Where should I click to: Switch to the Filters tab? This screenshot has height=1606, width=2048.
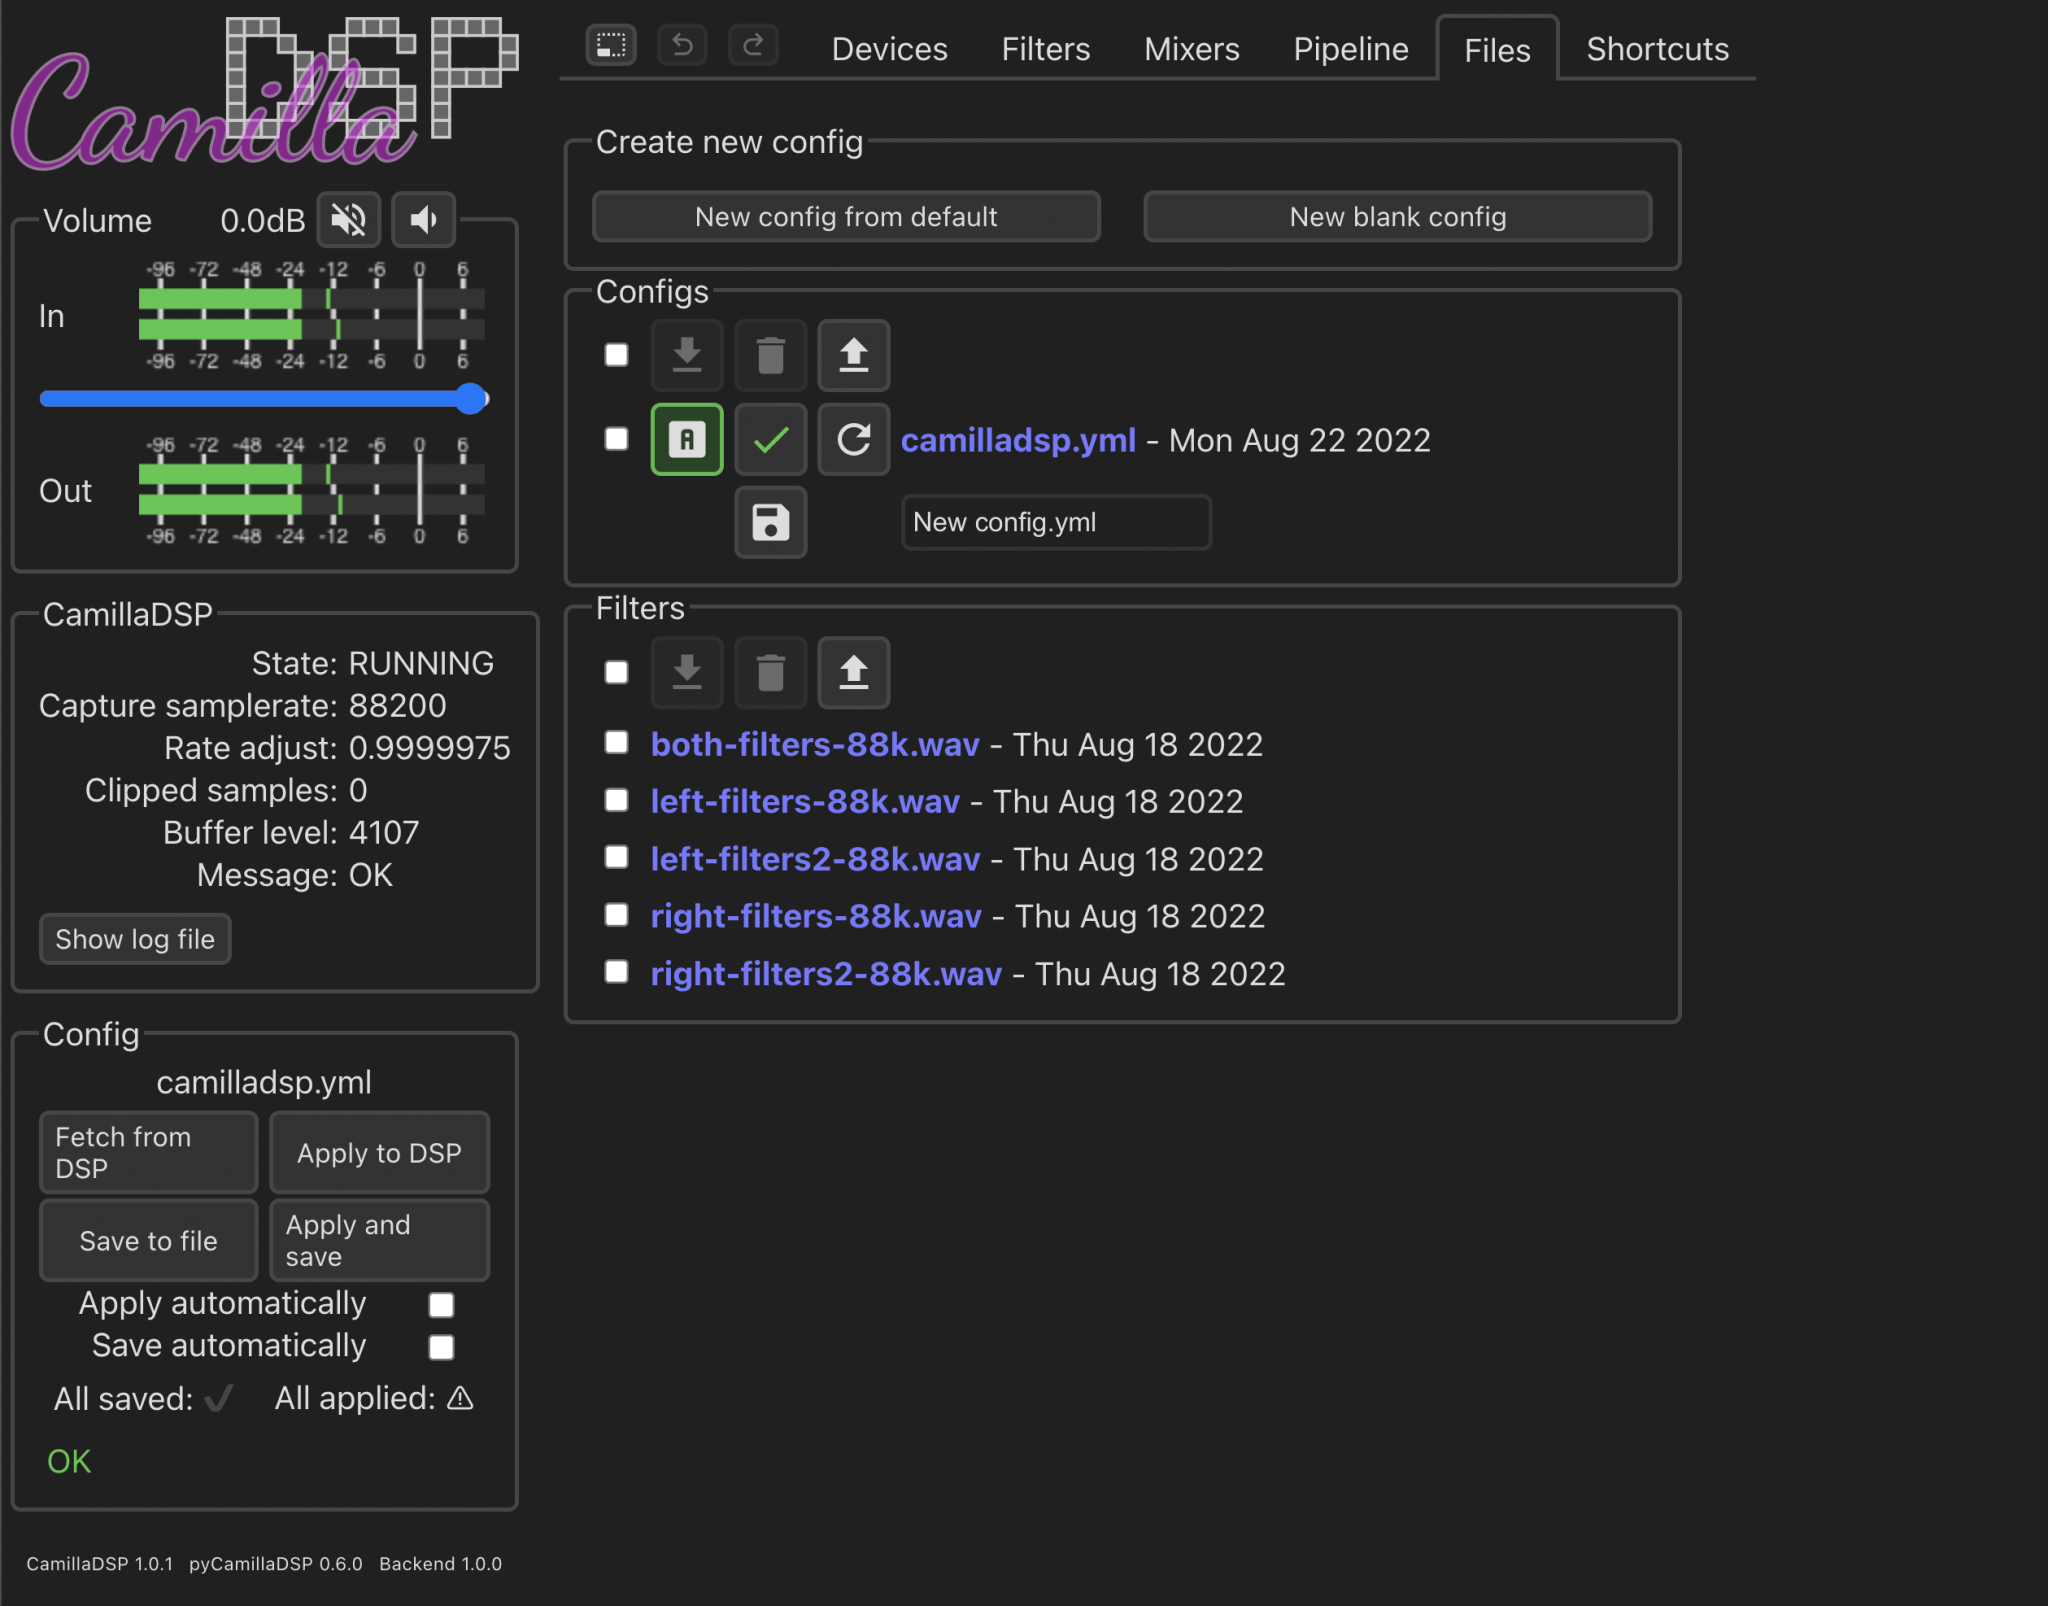tap(1046, 49)
